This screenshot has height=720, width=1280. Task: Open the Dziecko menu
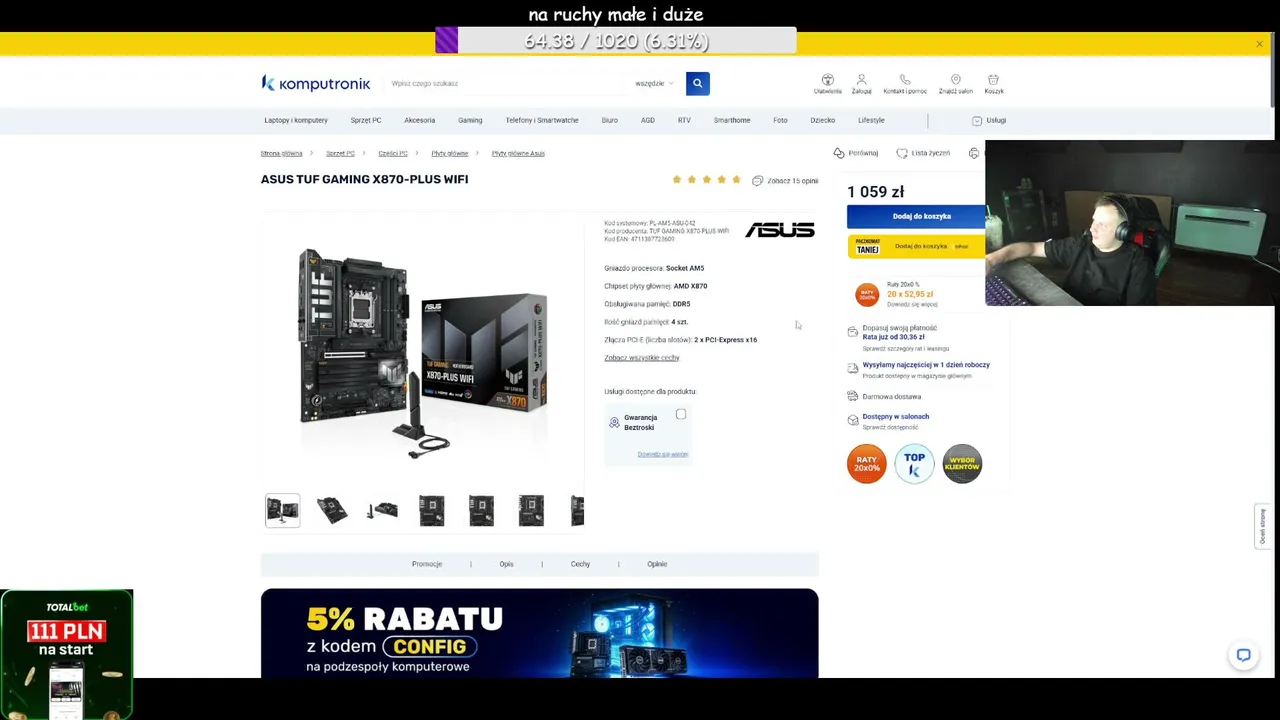coord(822,120)
